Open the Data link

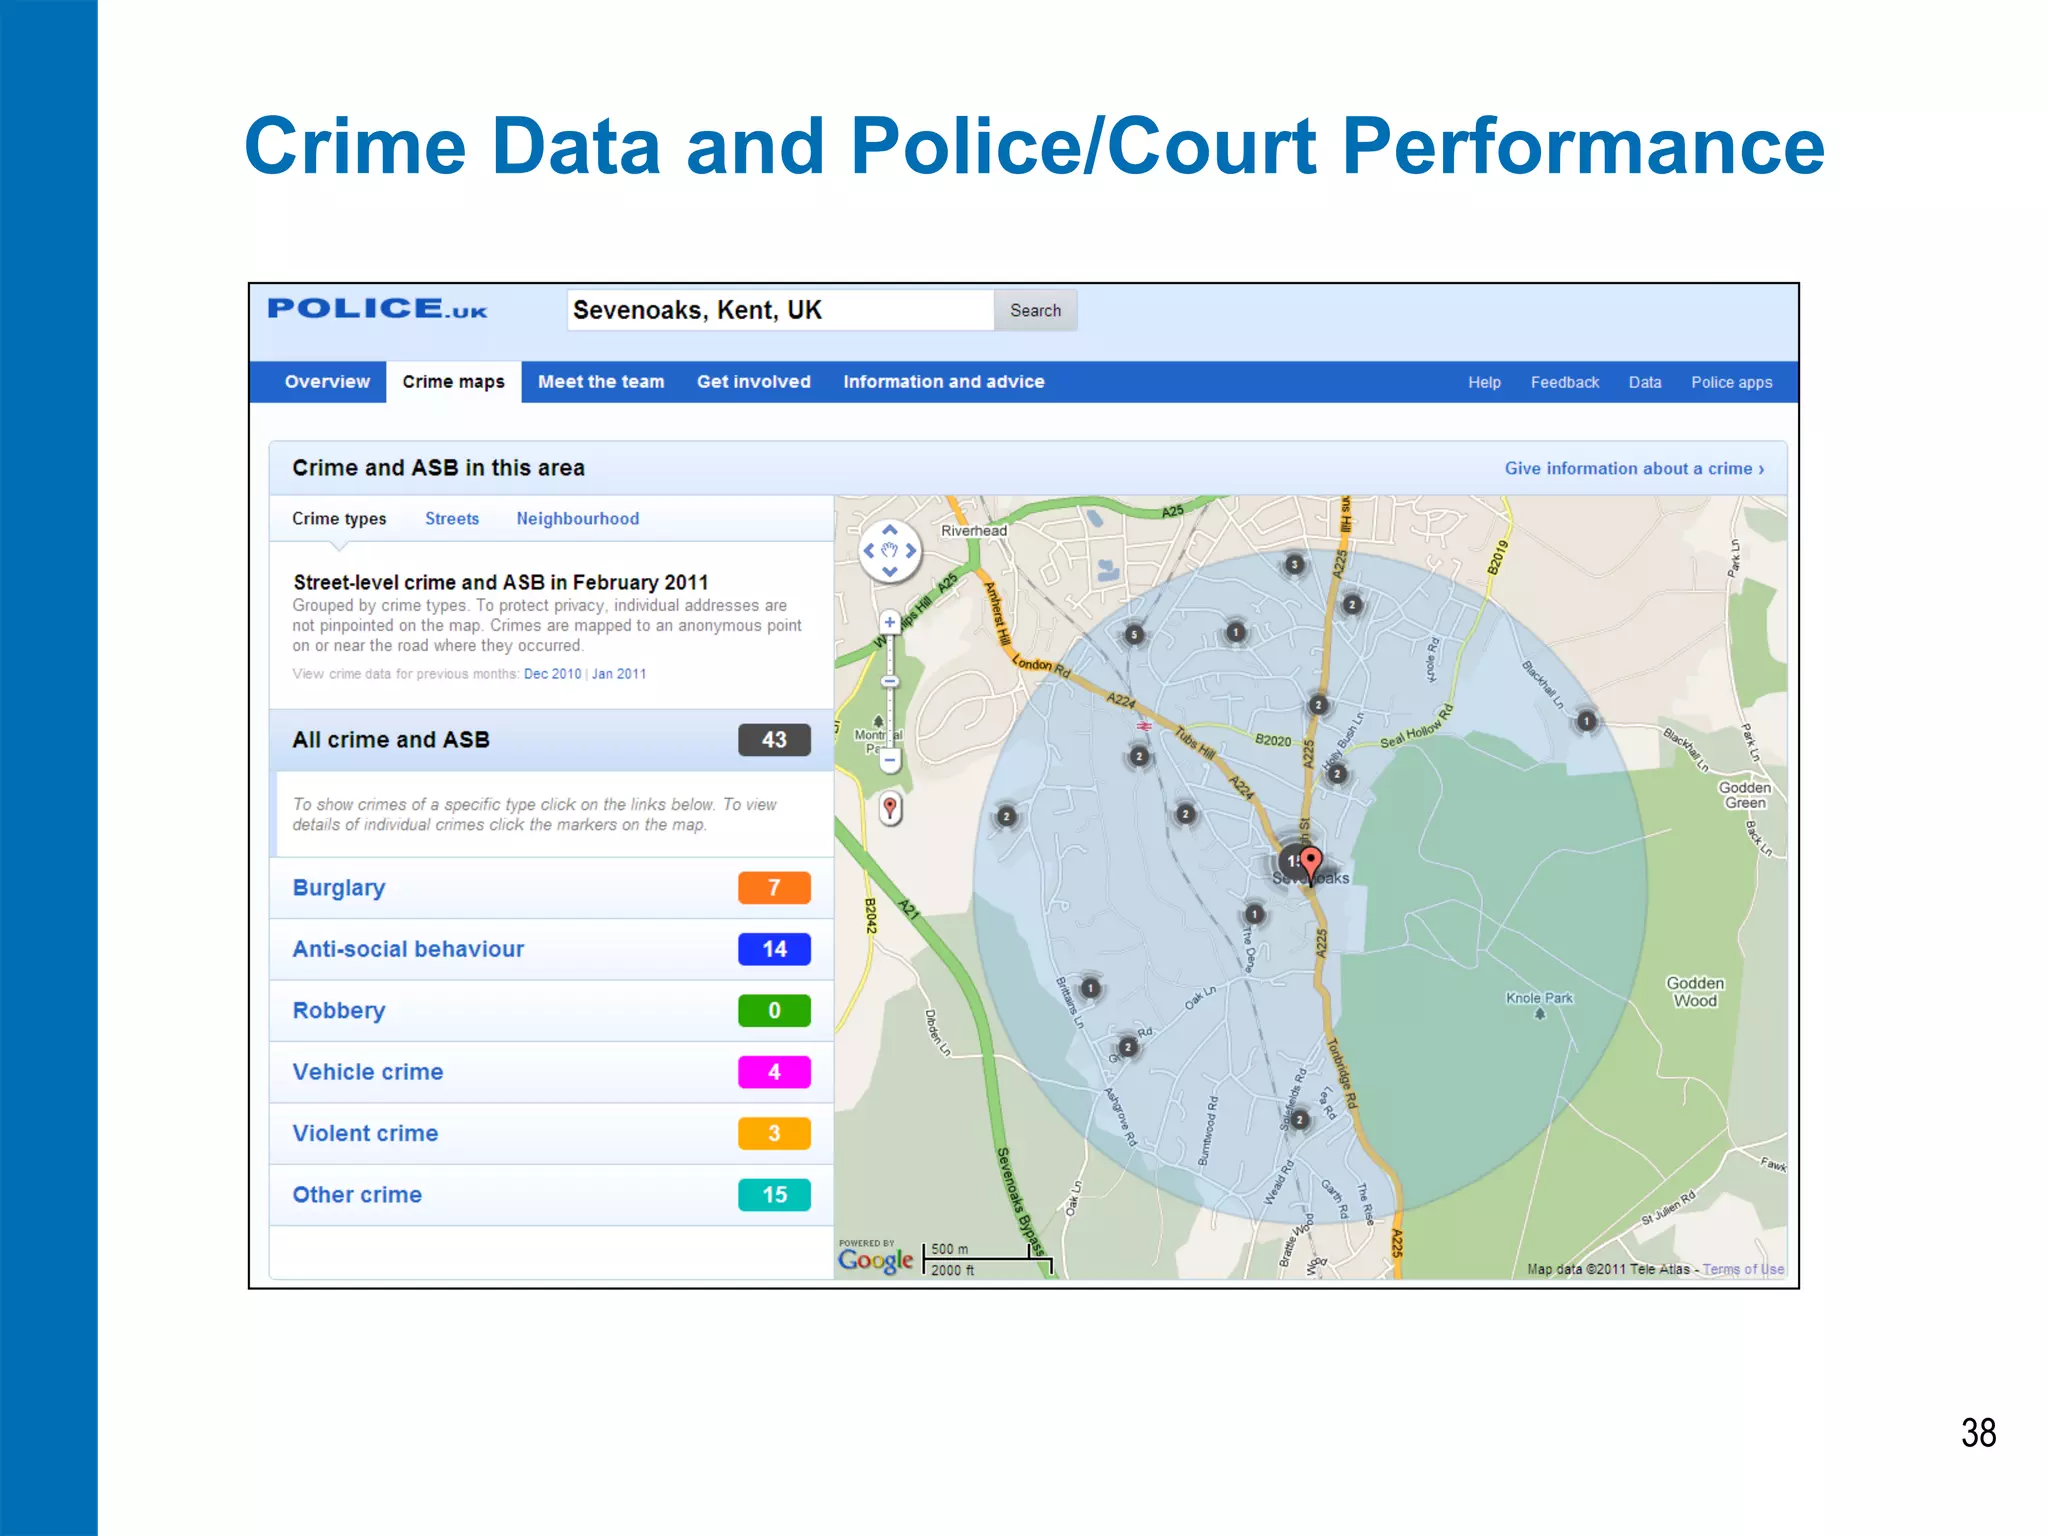pos(1644,383)
